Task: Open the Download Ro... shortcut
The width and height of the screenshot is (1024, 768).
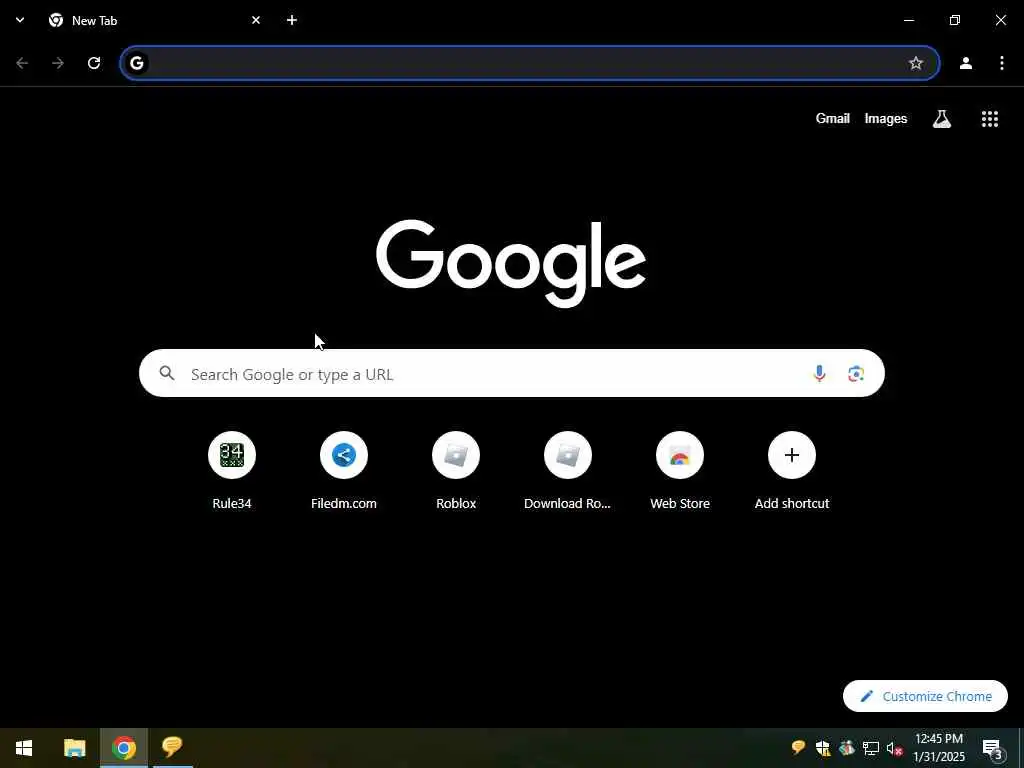Action: pos(568,470)
